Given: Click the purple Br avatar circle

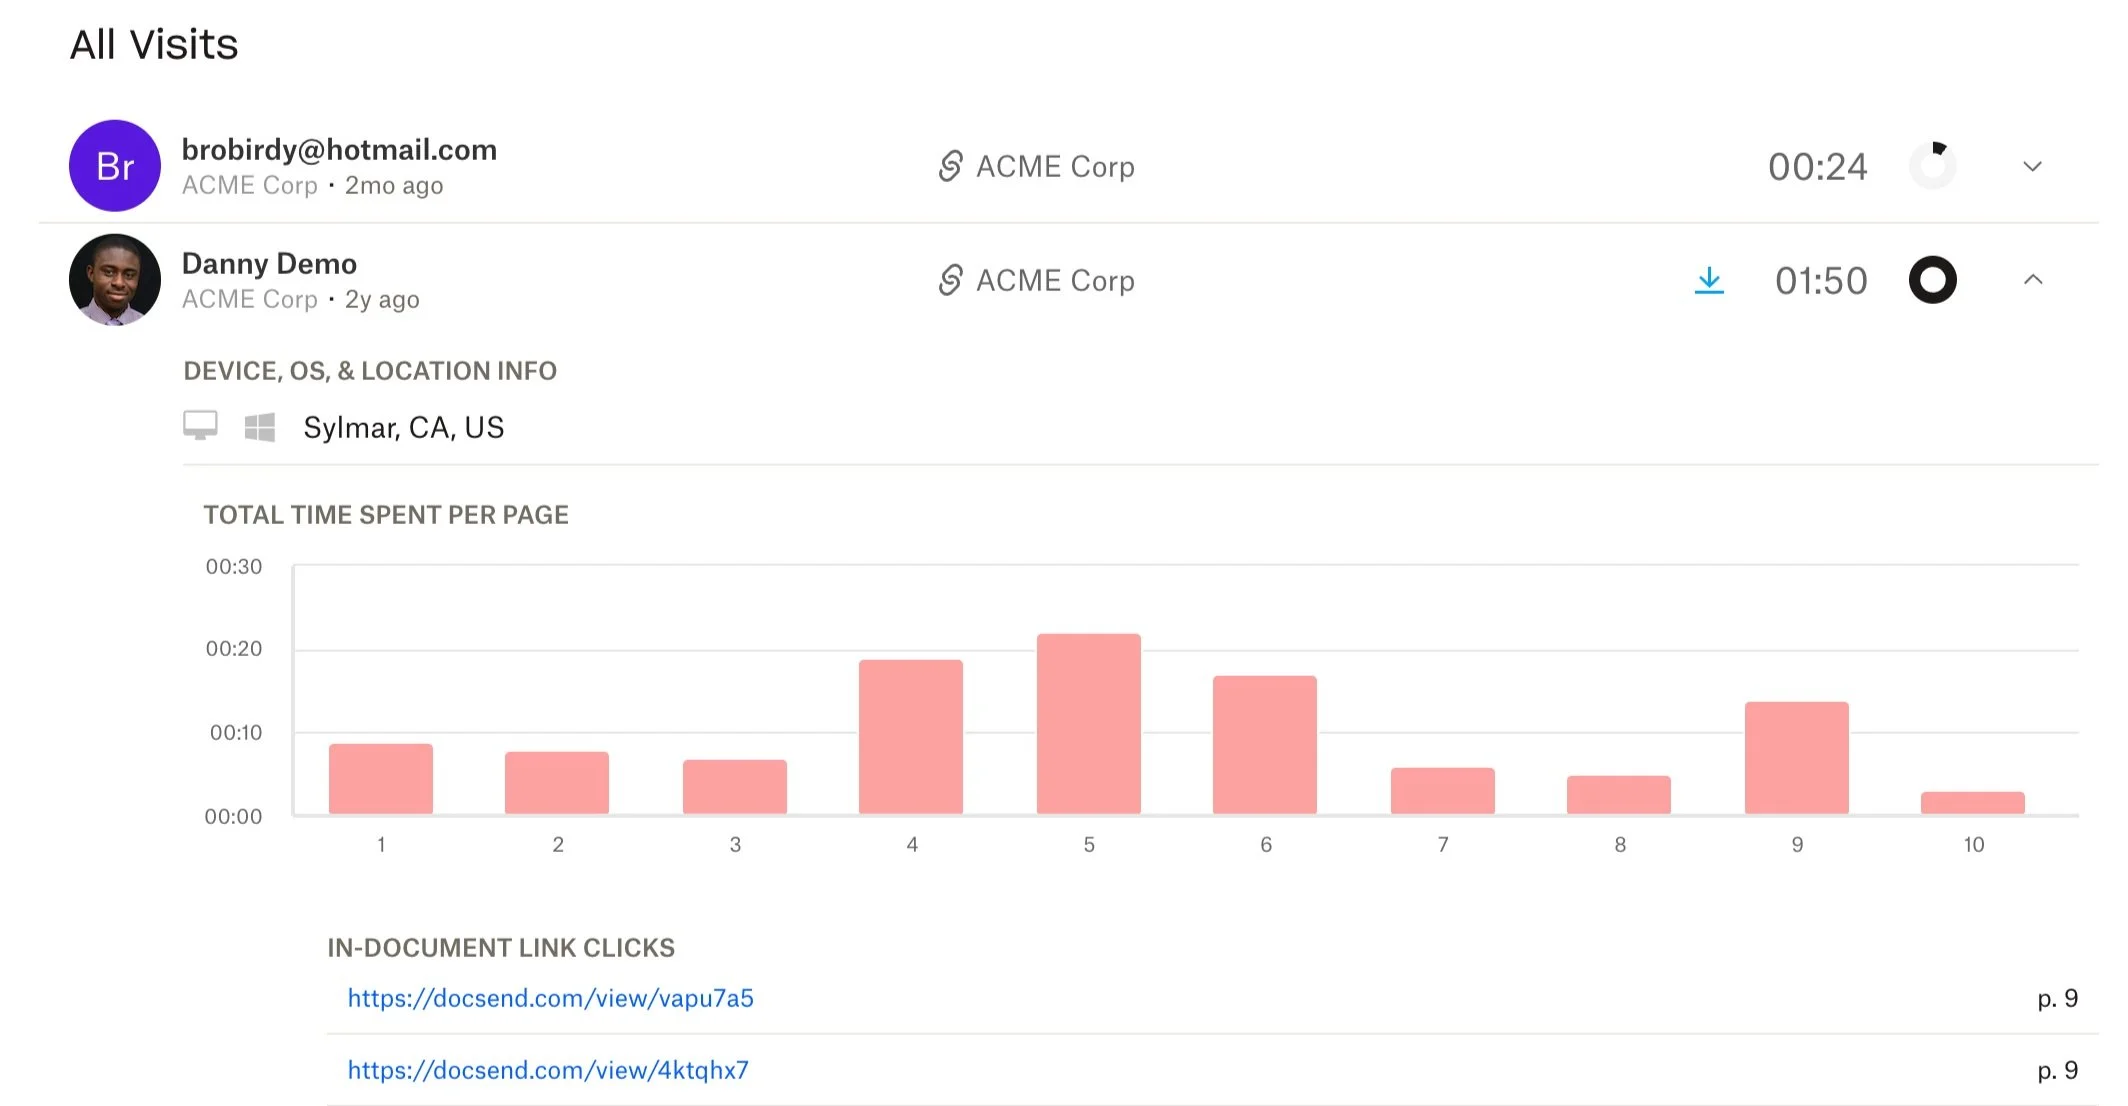Looking at the screenshot, I should click(x=115, y=166).
